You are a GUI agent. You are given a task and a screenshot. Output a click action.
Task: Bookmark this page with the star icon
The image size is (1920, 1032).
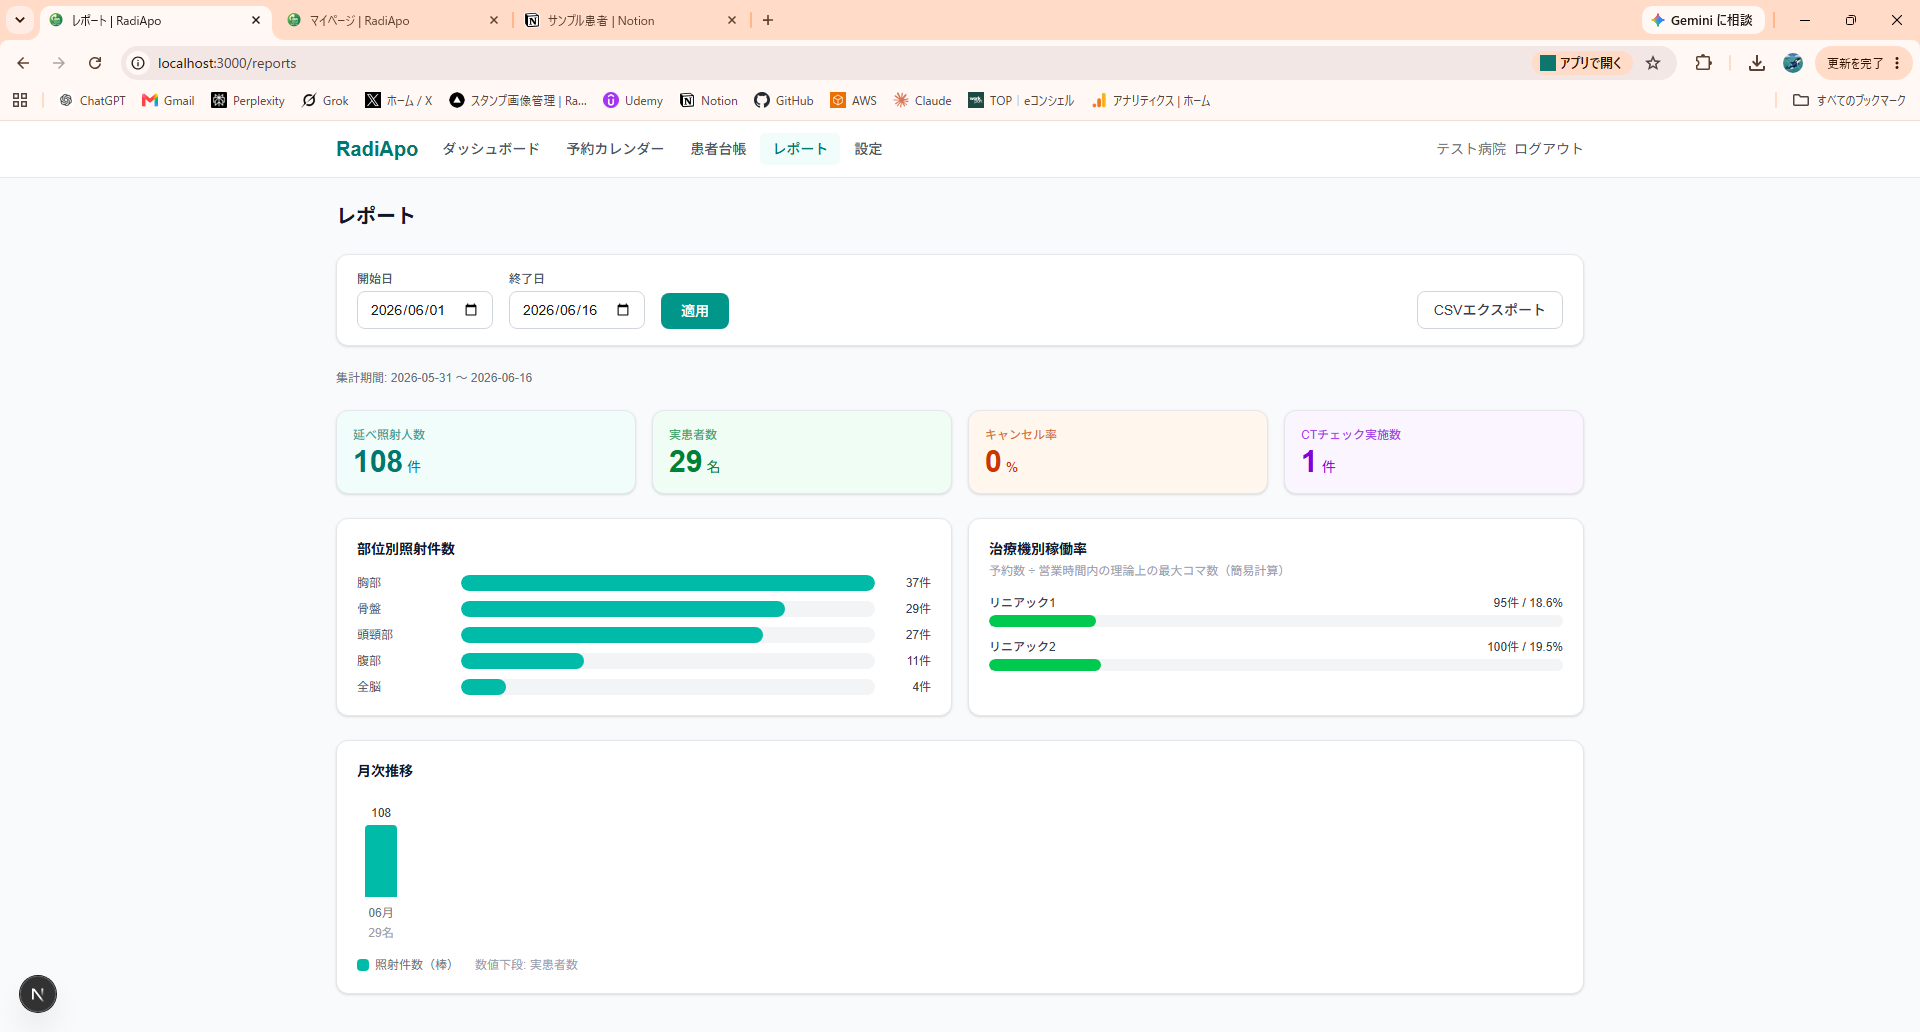click(1653, 63)
